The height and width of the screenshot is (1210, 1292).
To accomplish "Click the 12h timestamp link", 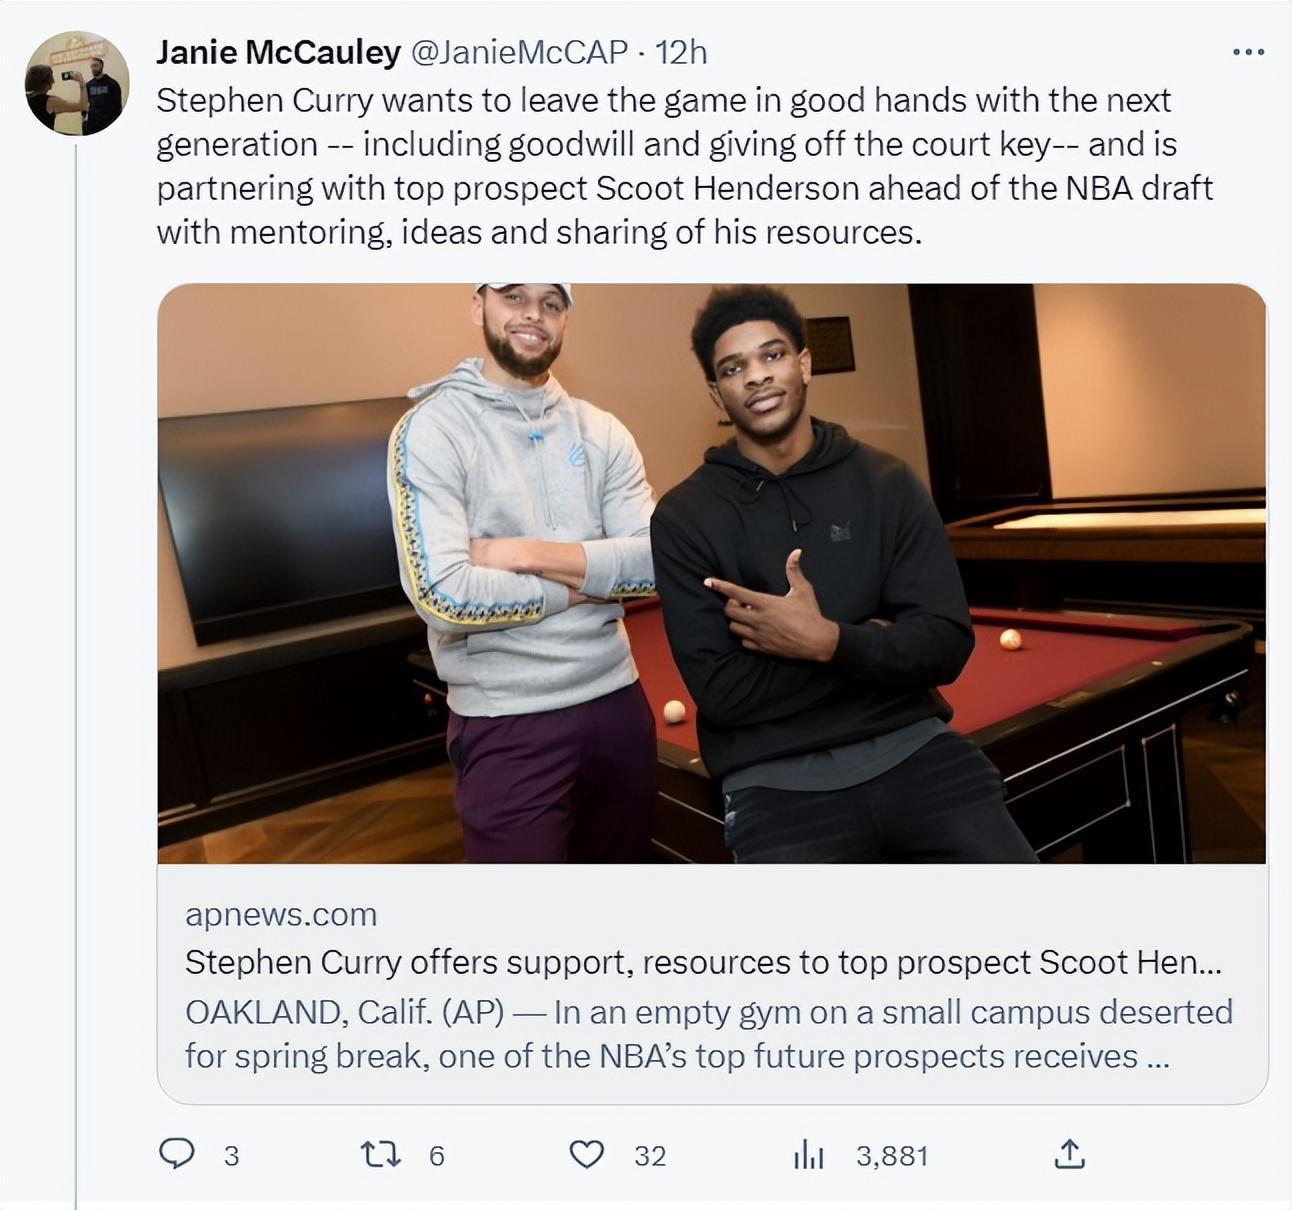I will point(682,52).
